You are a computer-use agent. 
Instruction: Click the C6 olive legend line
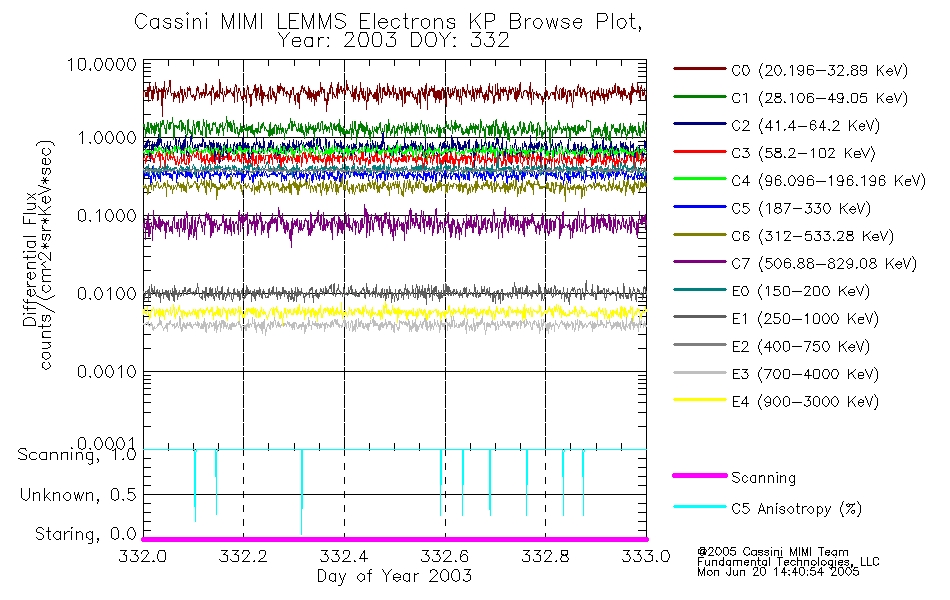[700, 235]
